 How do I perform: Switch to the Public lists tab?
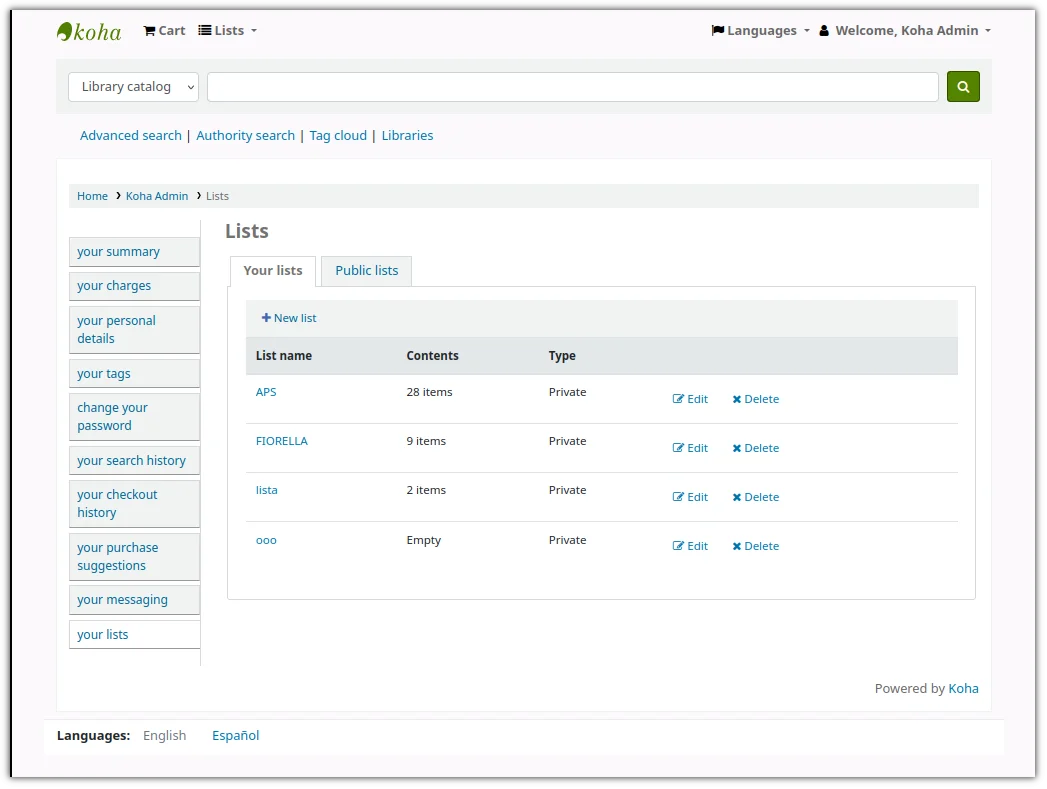[367, 271]
